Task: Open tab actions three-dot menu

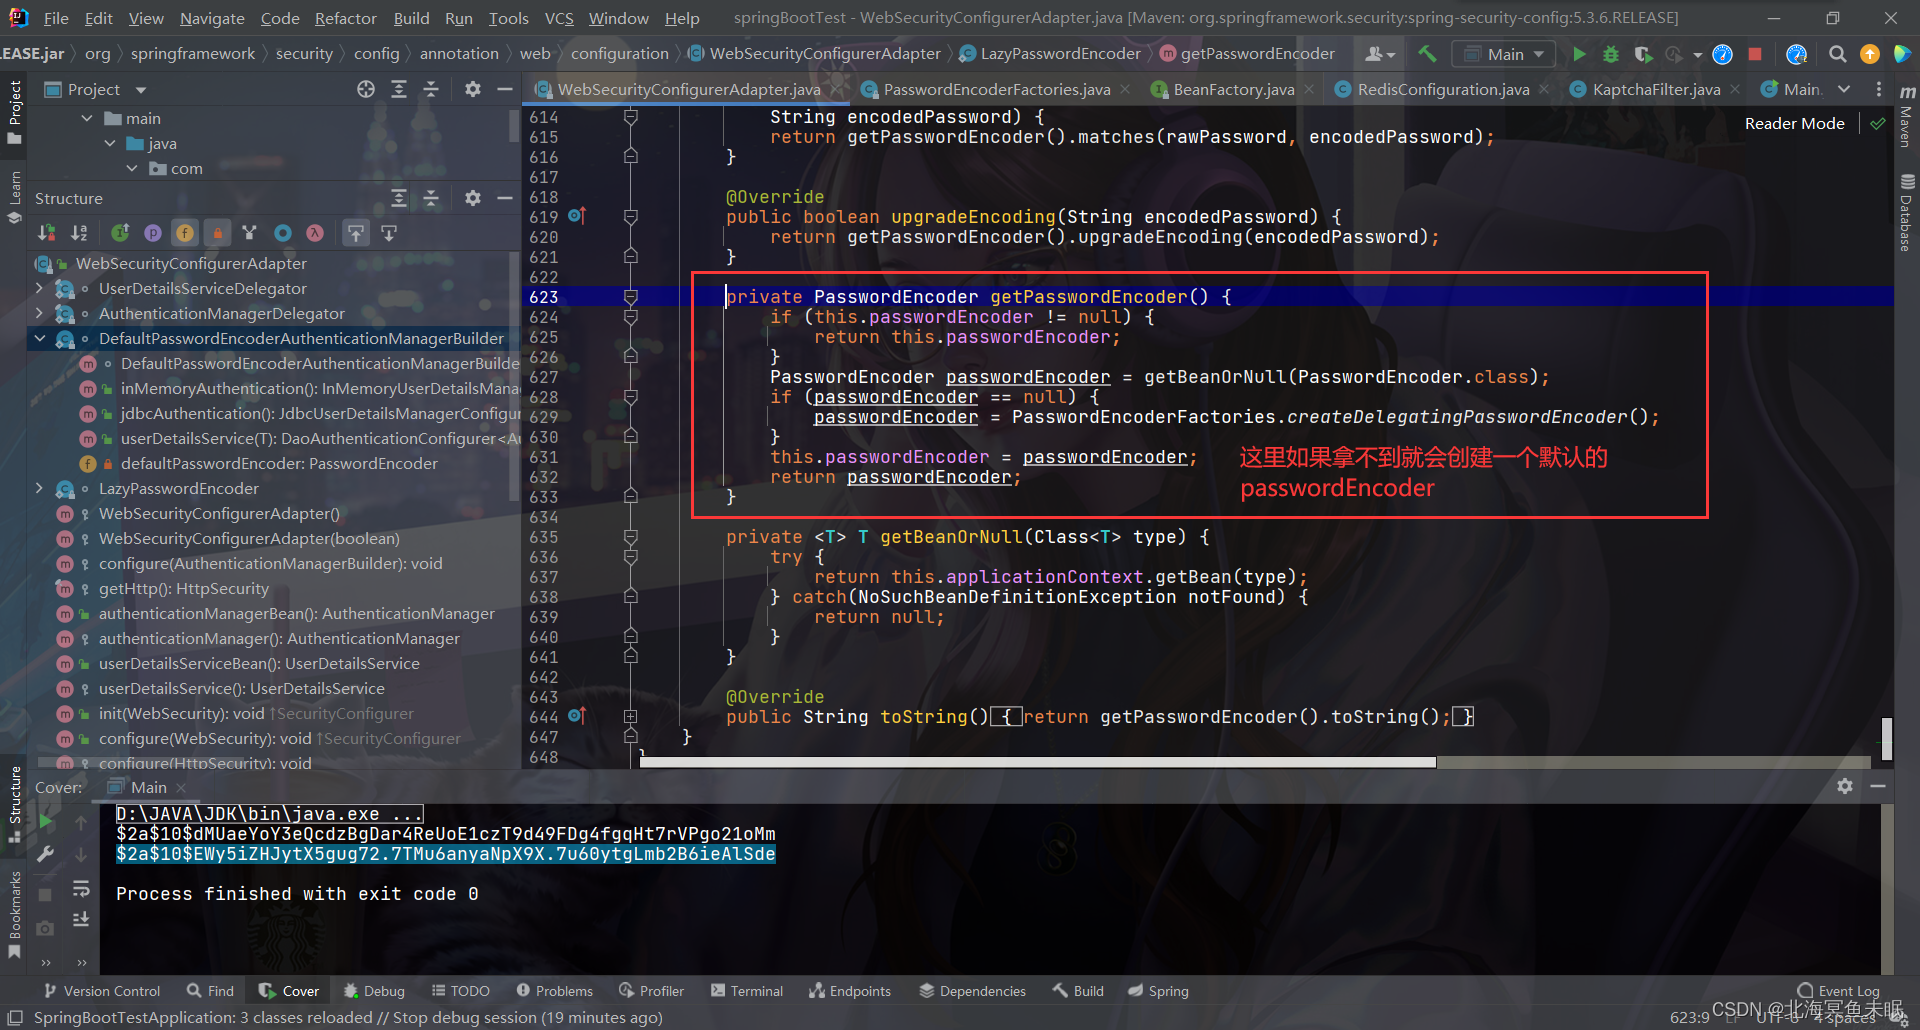Action: coord(1878,89)
